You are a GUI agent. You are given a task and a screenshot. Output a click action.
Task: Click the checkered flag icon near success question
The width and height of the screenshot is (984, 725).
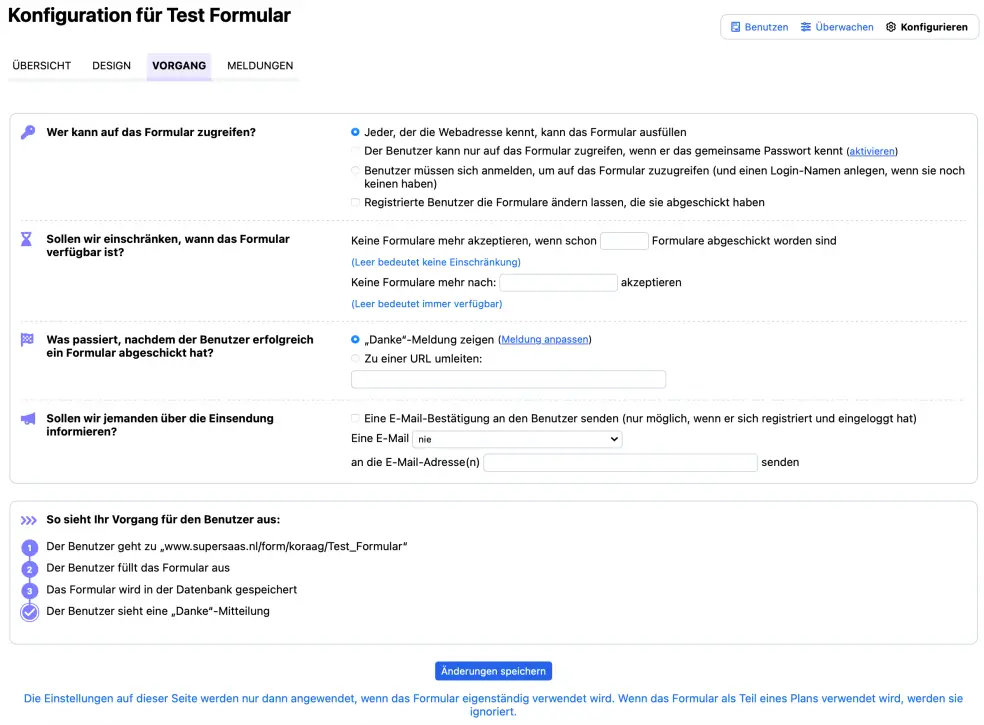29,339
